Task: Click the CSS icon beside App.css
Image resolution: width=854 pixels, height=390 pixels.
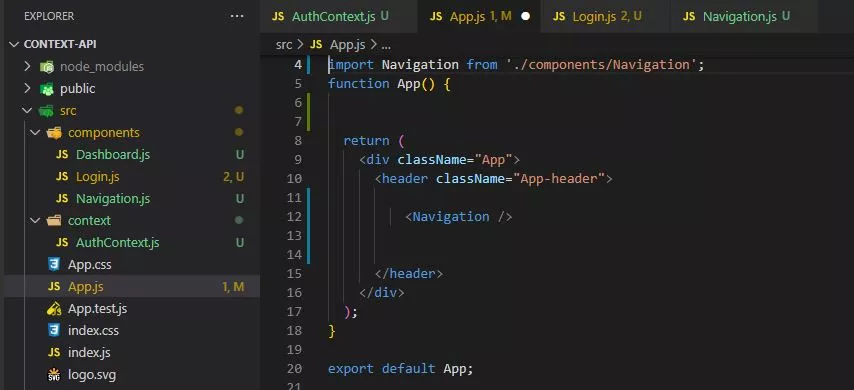Action: click(x=54, y=265)
